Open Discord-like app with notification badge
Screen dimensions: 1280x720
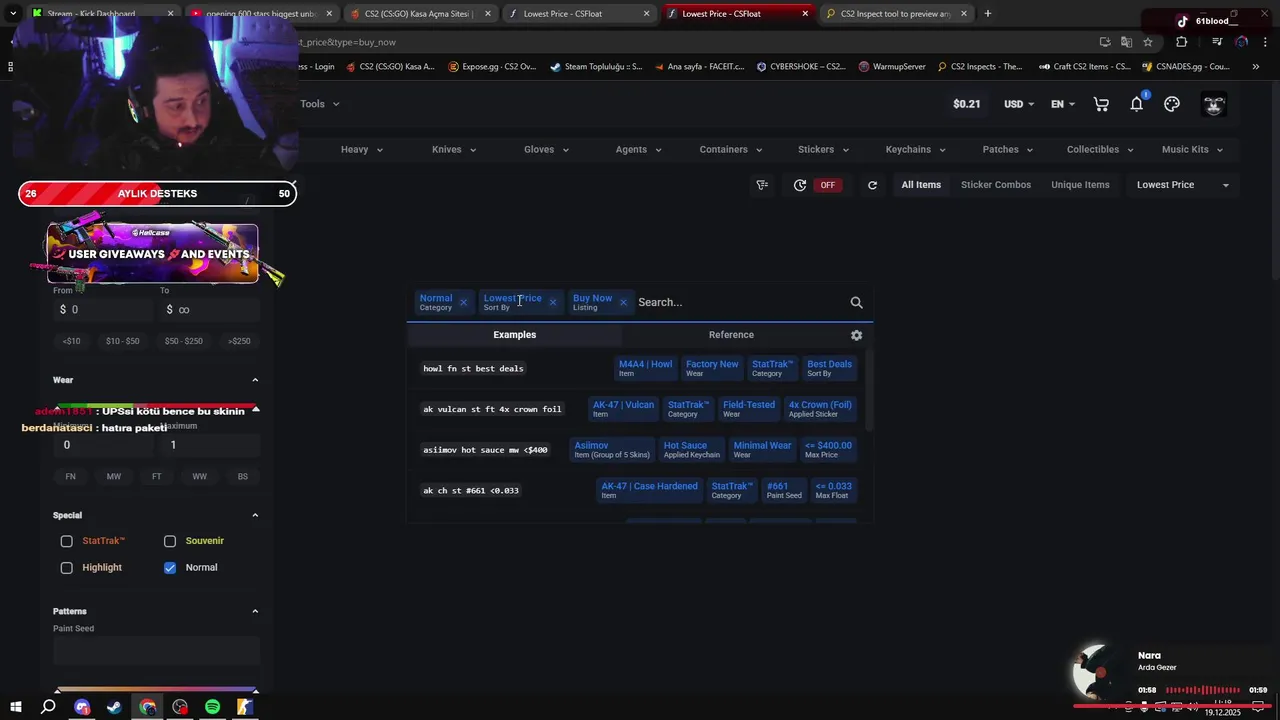(x=82, y=707)
